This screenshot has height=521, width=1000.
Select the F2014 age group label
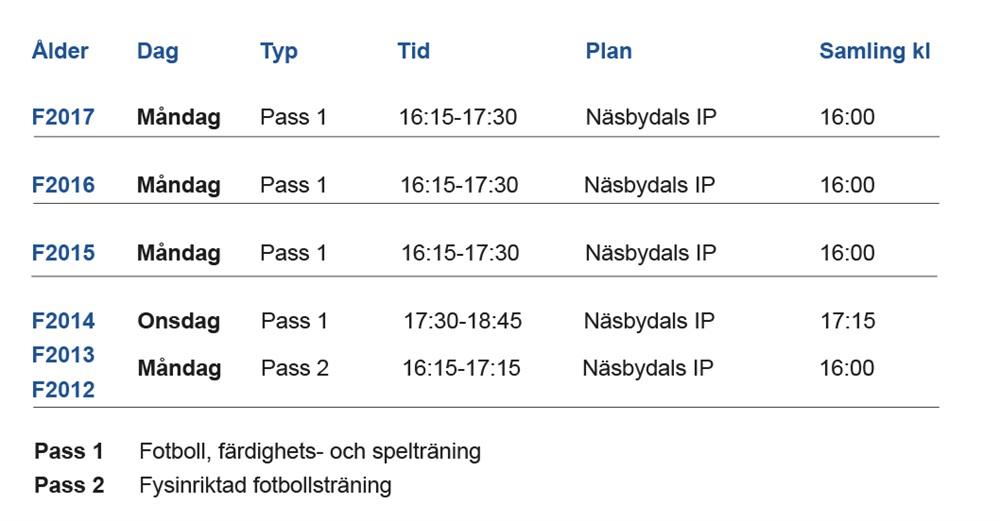(x=63, y=321)
